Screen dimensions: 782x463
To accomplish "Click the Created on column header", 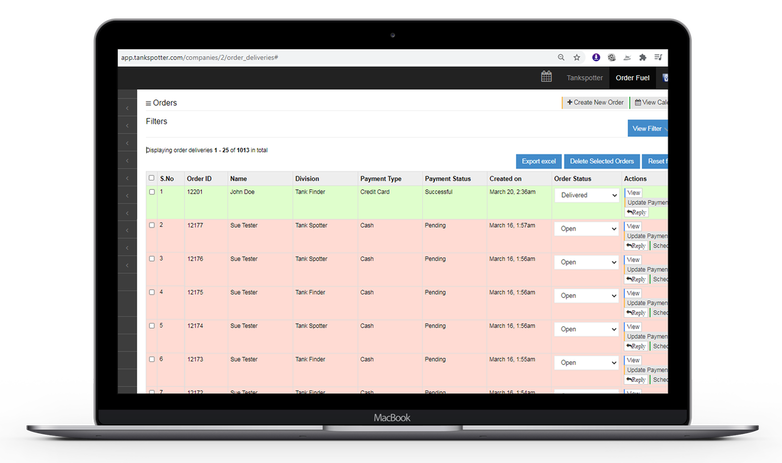I will click(x=505, y=179).
